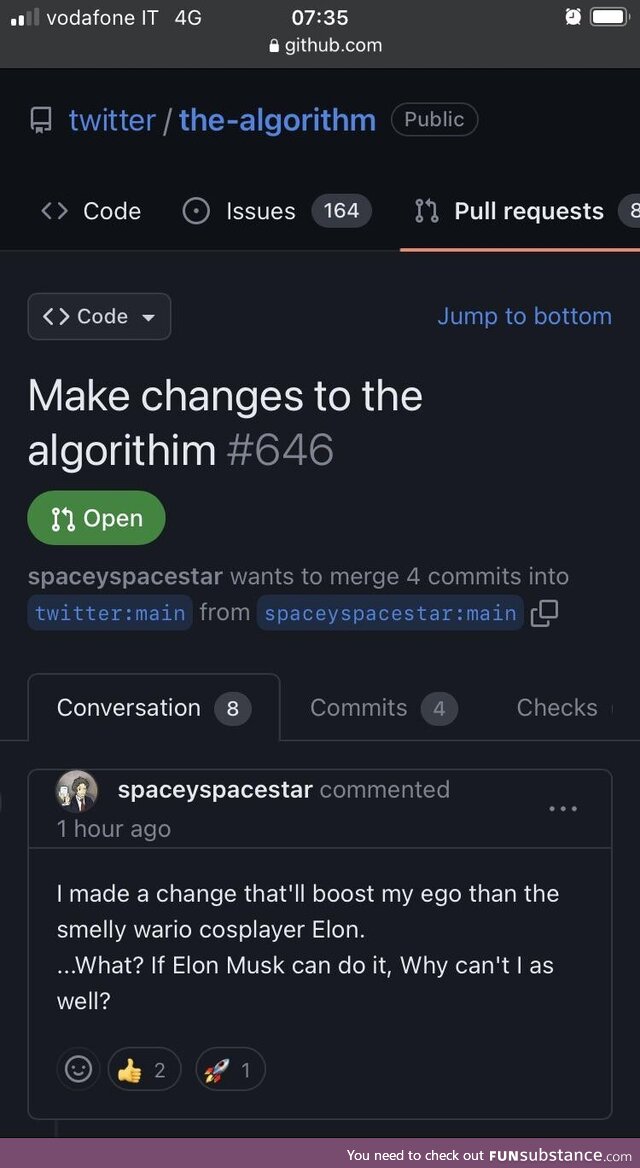The image size is (640, 1168).
Task: Click the Pull requests branch icon
Action: point(425,211)
